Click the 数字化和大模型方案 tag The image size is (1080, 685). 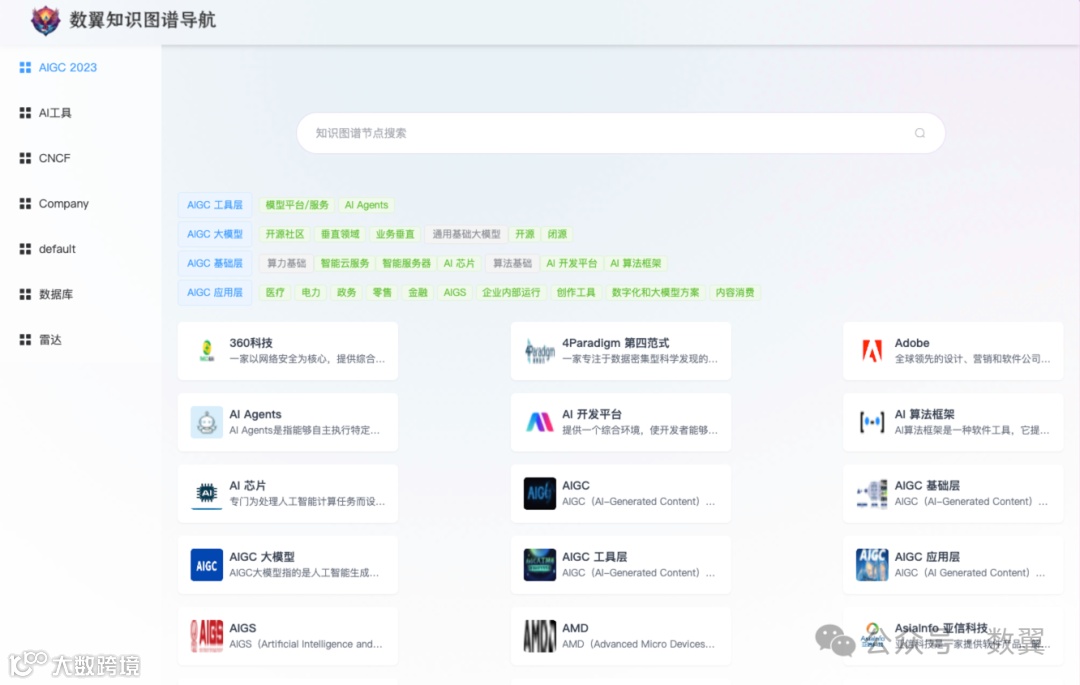coord(655,293)
